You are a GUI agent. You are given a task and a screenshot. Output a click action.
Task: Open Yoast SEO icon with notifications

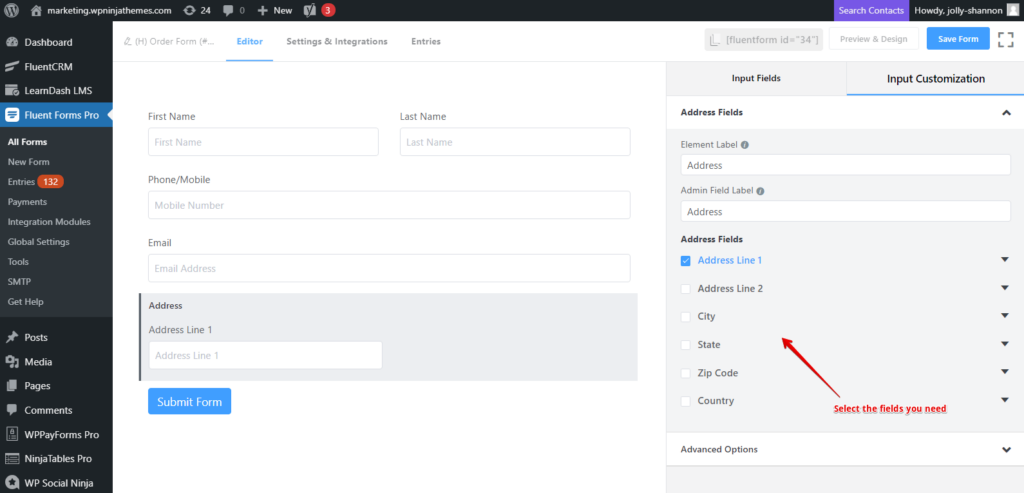pyautogui.click(x=310, y=10)
